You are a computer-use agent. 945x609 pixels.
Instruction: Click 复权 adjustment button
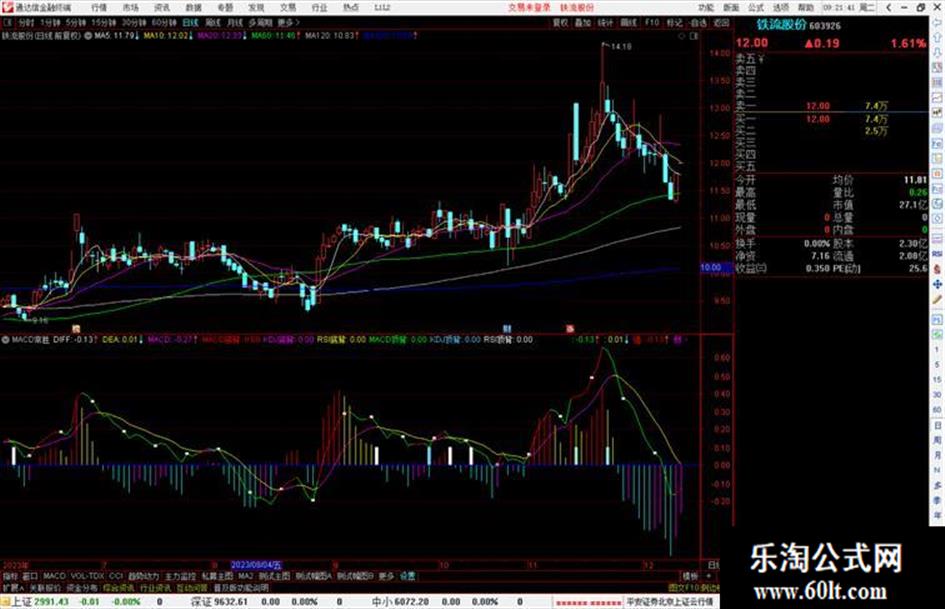pos(560,22)
